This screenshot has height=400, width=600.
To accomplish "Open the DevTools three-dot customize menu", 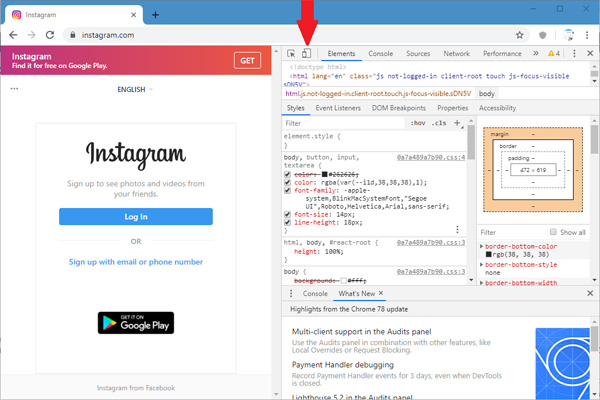I will point(574,54).
